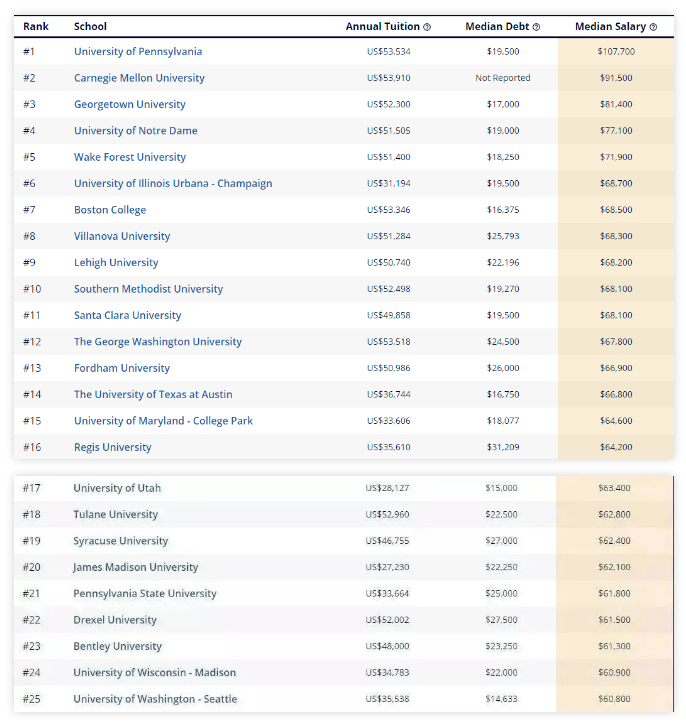Click rank #25 cell
The width and height of the screenshot is (686, 726).
click(x=31, y=699)
